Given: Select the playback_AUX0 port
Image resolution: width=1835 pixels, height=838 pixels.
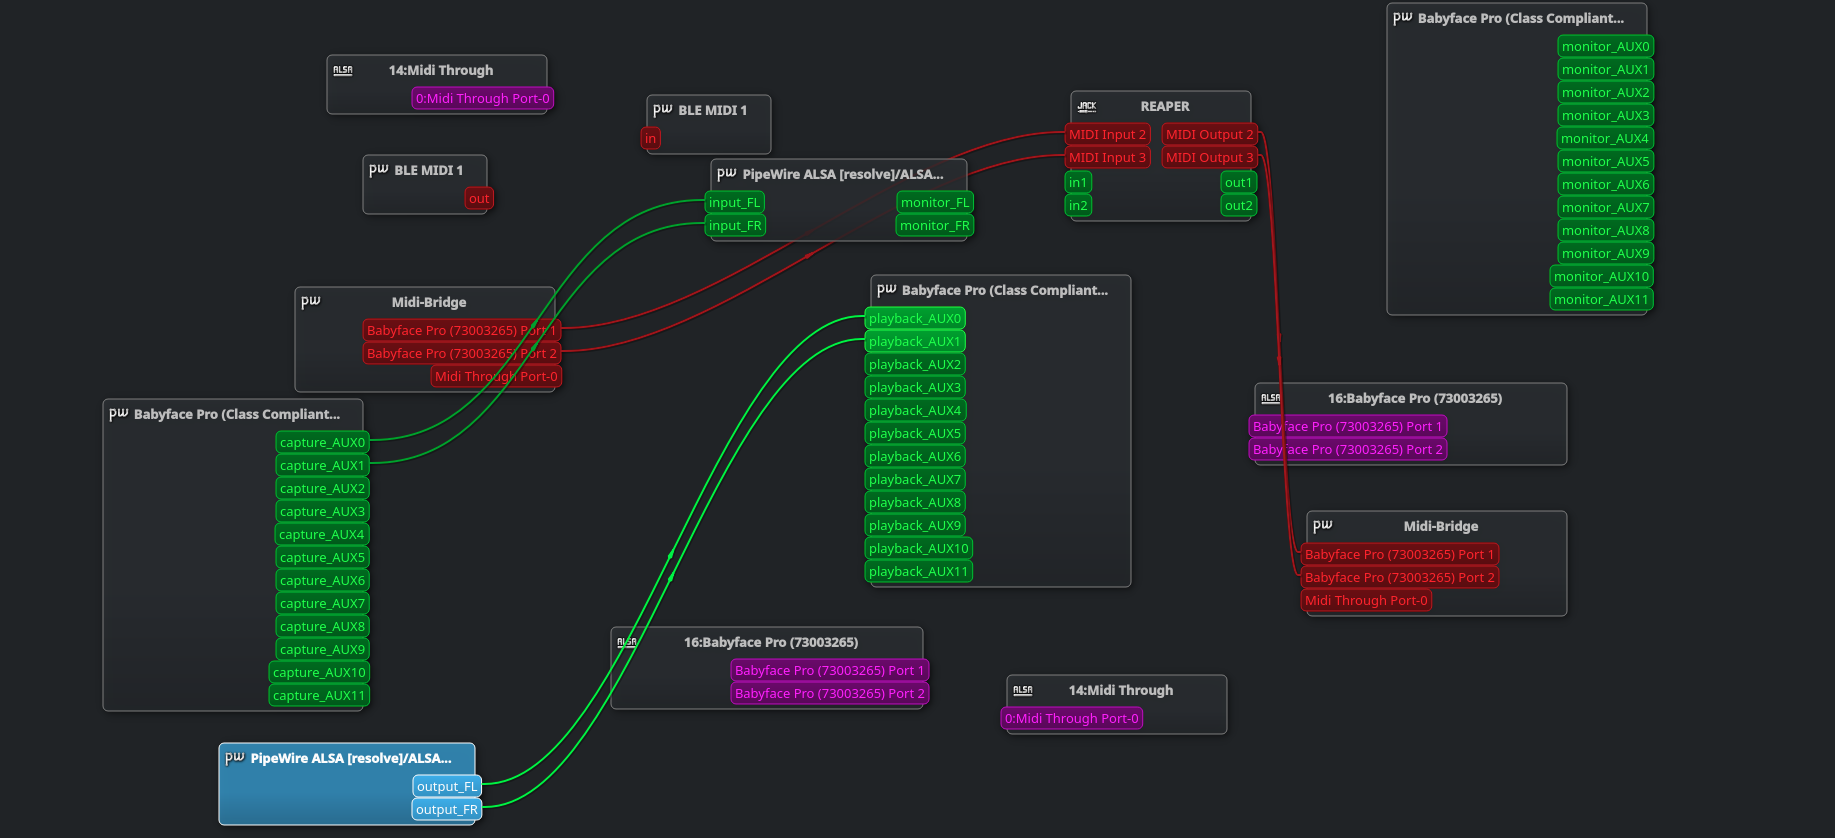Looking at the screenshot, I should tap(915, 318).
